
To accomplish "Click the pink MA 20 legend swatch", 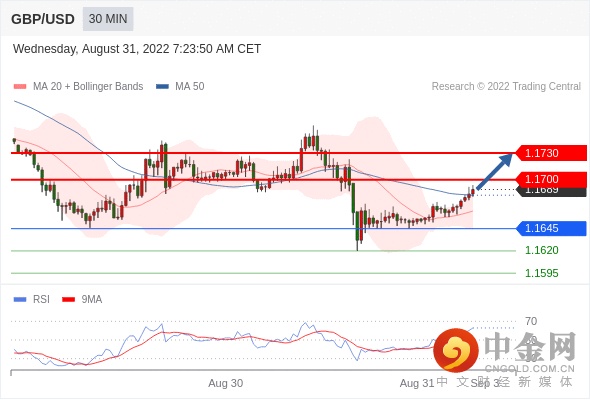I will pyautogui.click(x=20, y=87).
